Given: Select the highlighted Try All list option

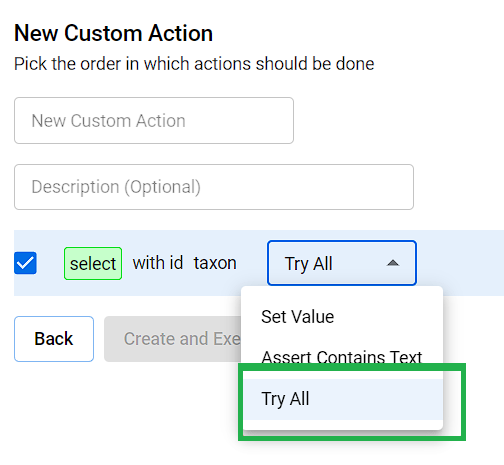Looking at the screenshot, I should point(343,399).
